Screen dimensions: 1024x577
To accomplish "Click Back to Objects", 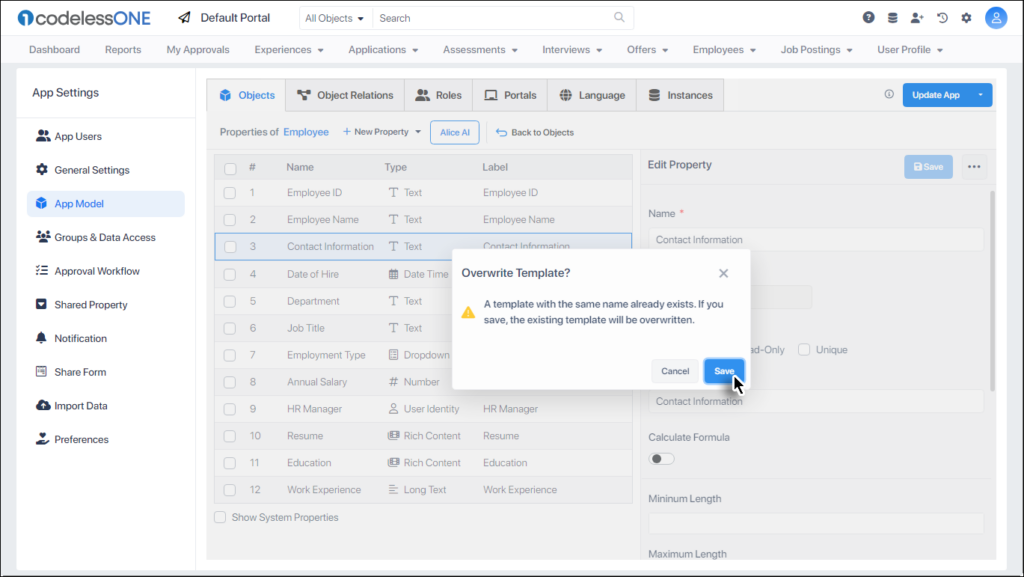I will [x=535, y=133].
